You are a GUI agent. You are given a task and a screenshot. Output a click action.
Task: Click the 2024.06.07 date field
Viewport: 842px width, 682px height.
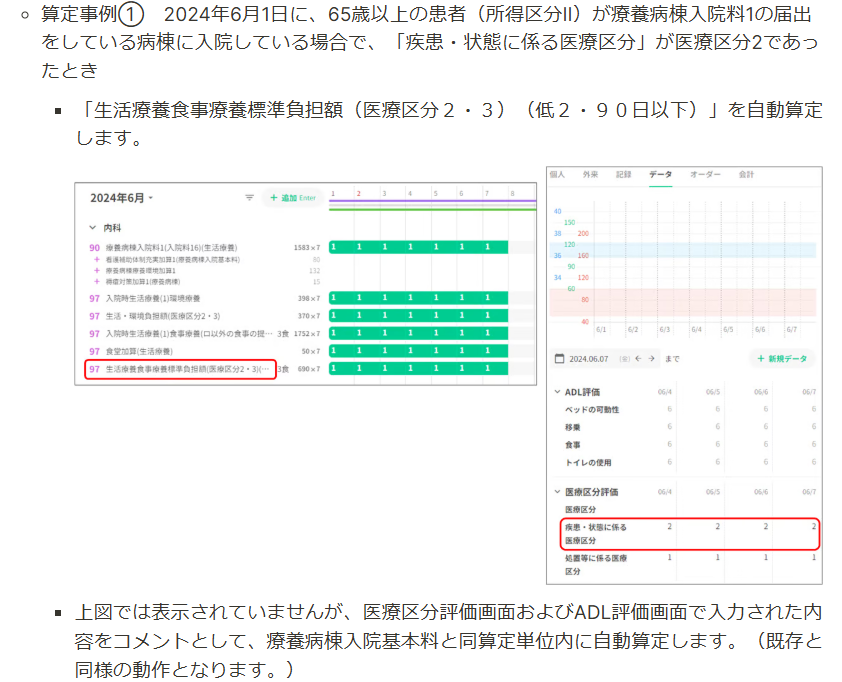click(x=589, y=359)
